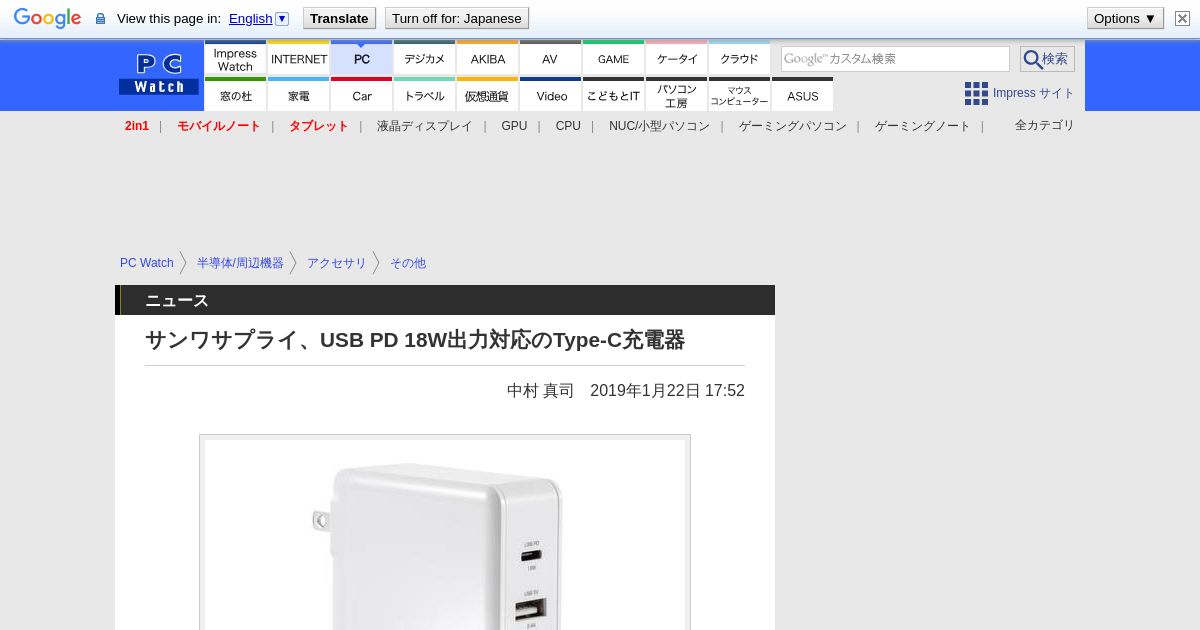
Task: Click the 半導体/周辺機器 breadcrumb
Action: coord(240,263)
